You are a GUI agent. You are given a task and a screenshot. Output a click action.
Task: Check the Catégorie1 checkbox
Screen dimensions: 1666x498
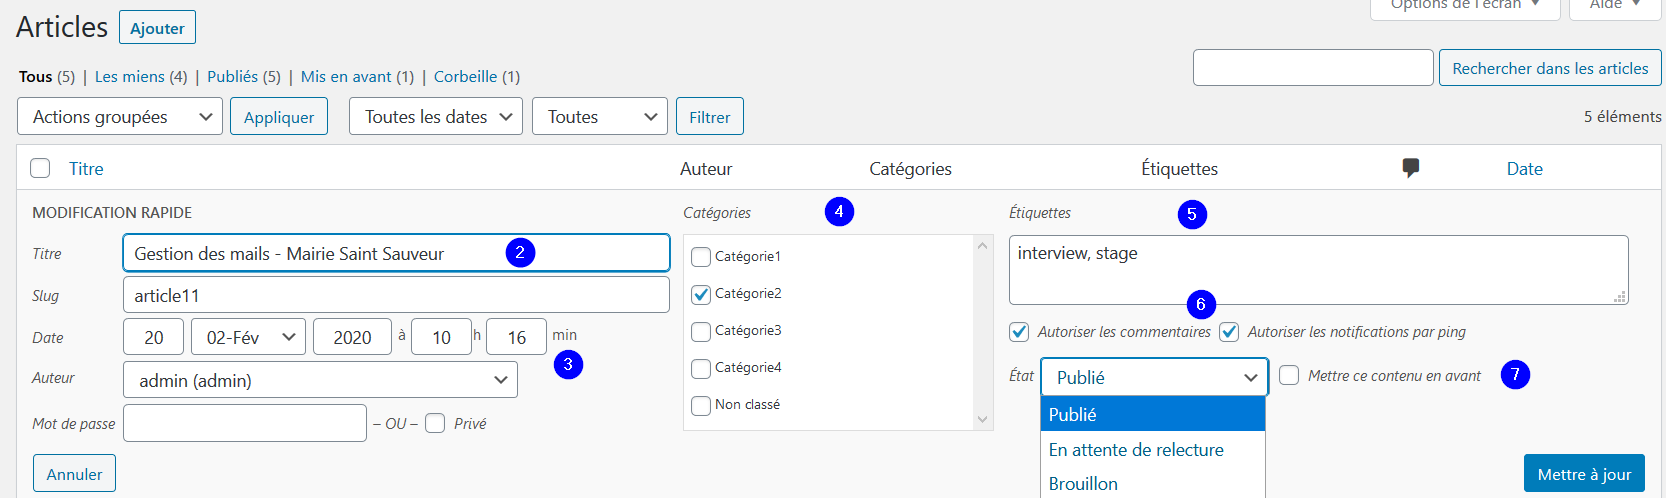click(x=701, y=257)
